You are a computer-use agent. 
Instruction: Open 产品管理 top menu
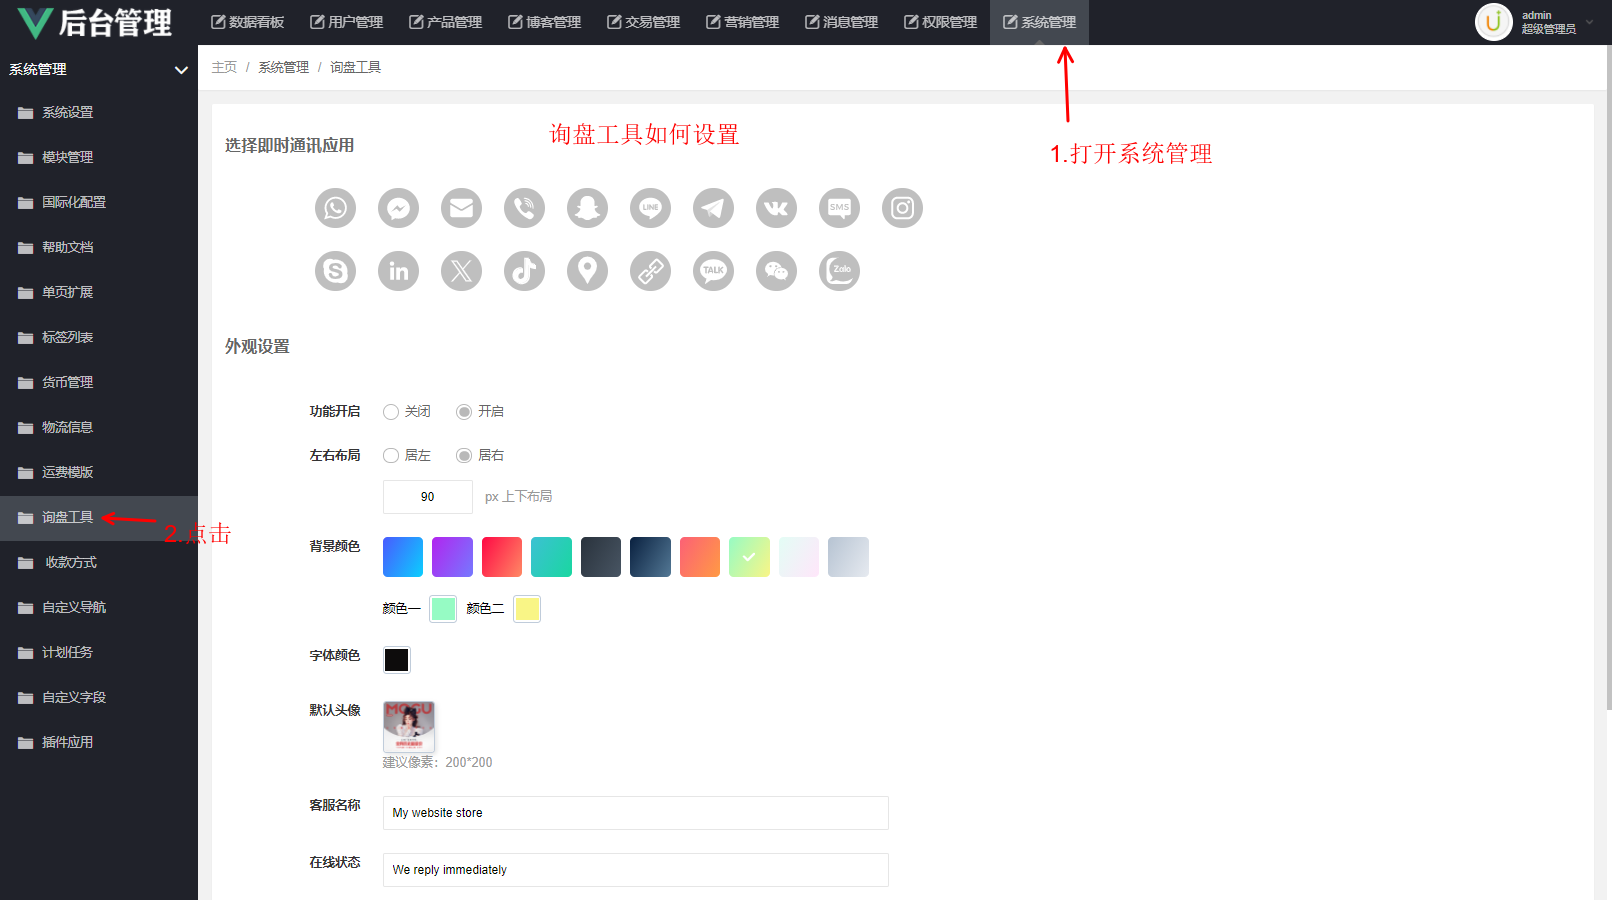click(446, 22)
